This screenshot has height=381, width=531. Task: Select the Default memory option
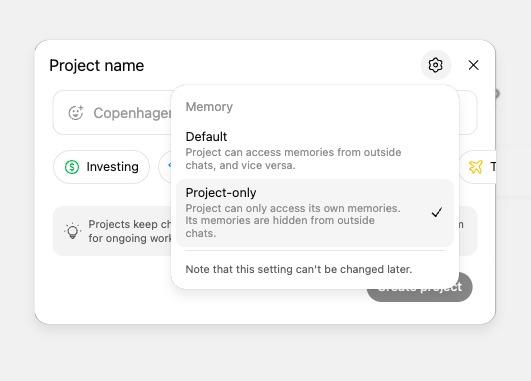pyautogui.click(x=315, y=150)
